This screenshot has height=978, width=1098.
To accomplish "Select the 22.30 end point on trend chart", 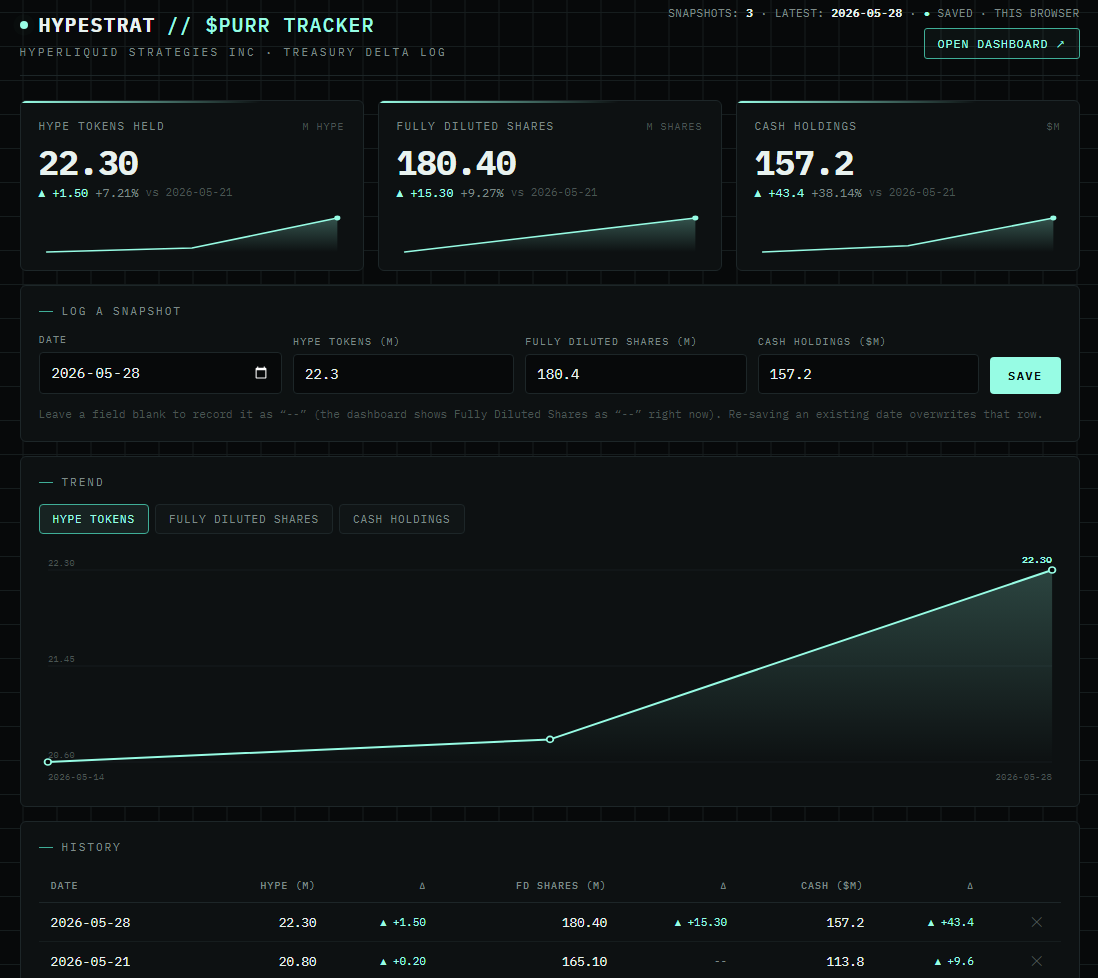I will [x=1052, y=570].
